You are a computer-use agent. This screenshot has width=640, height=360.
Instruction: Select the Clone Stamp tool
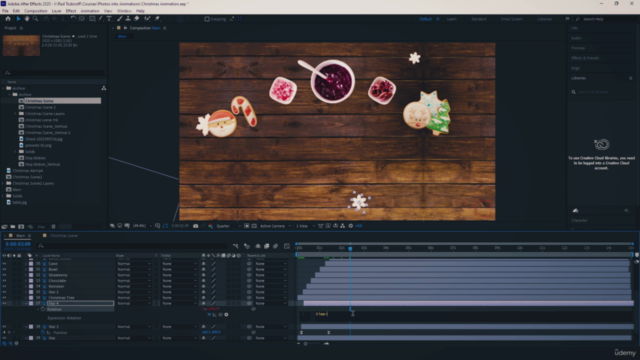click(x=128, y=19)
